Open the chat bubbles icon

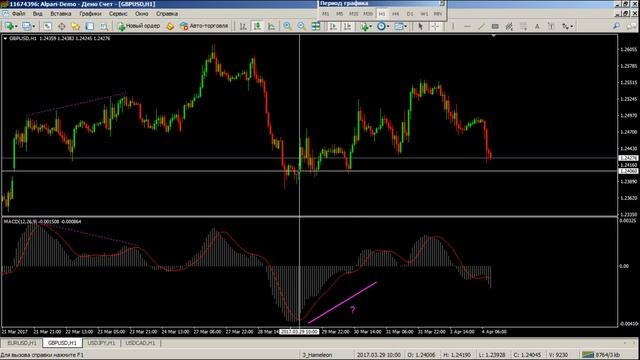(x=631, y=26)
